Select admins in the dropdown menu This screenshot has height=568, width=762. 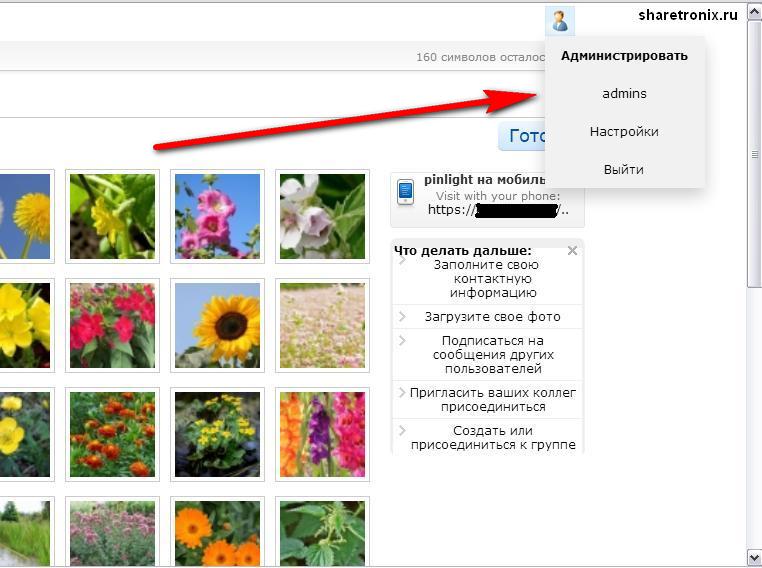tap(624, 93)
